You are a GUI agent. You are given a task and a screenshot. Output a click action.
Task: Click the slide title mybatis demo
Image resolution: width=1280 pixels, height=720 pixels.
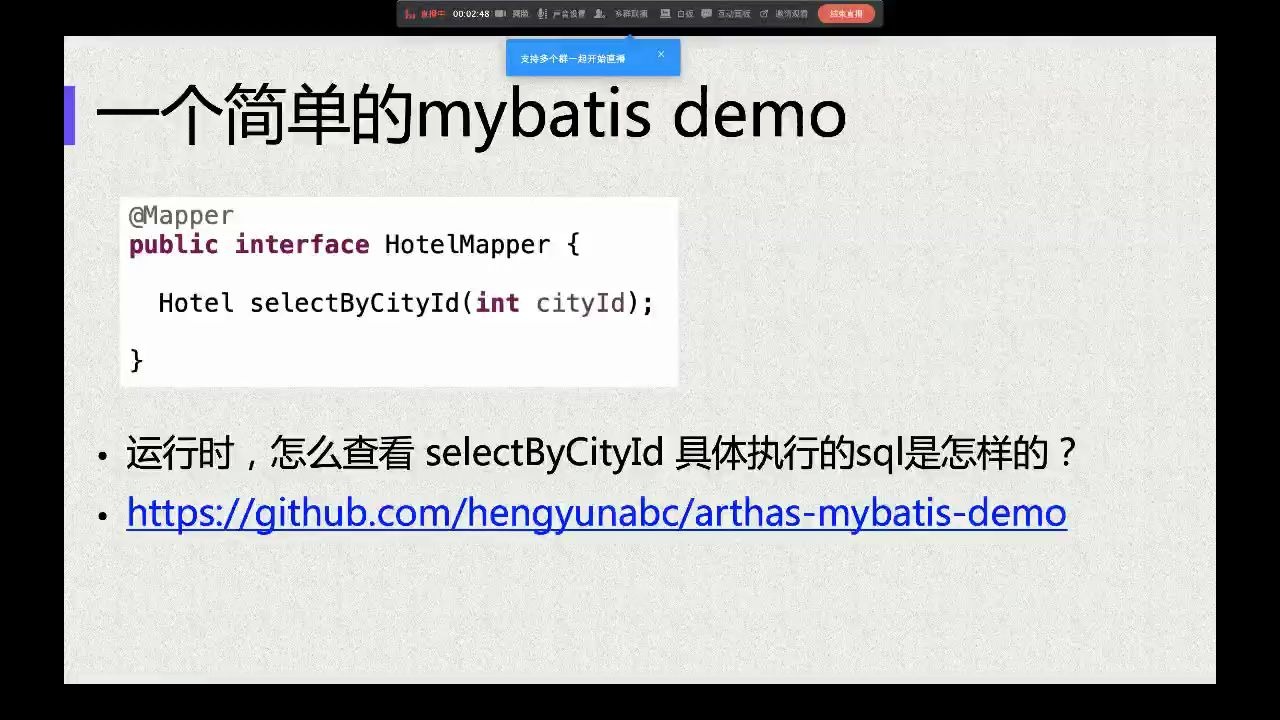pos(471,114)
